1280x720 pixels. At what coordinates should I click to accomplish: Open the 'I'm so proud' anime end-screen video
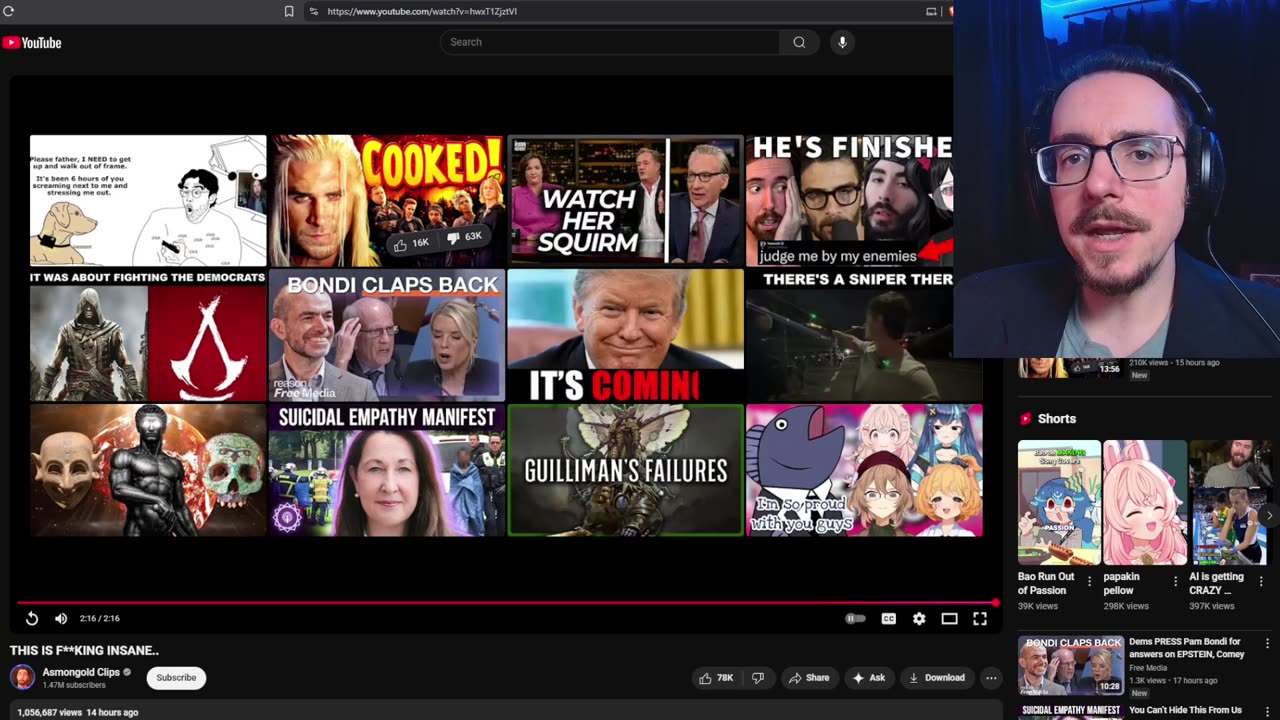(864, 470)
